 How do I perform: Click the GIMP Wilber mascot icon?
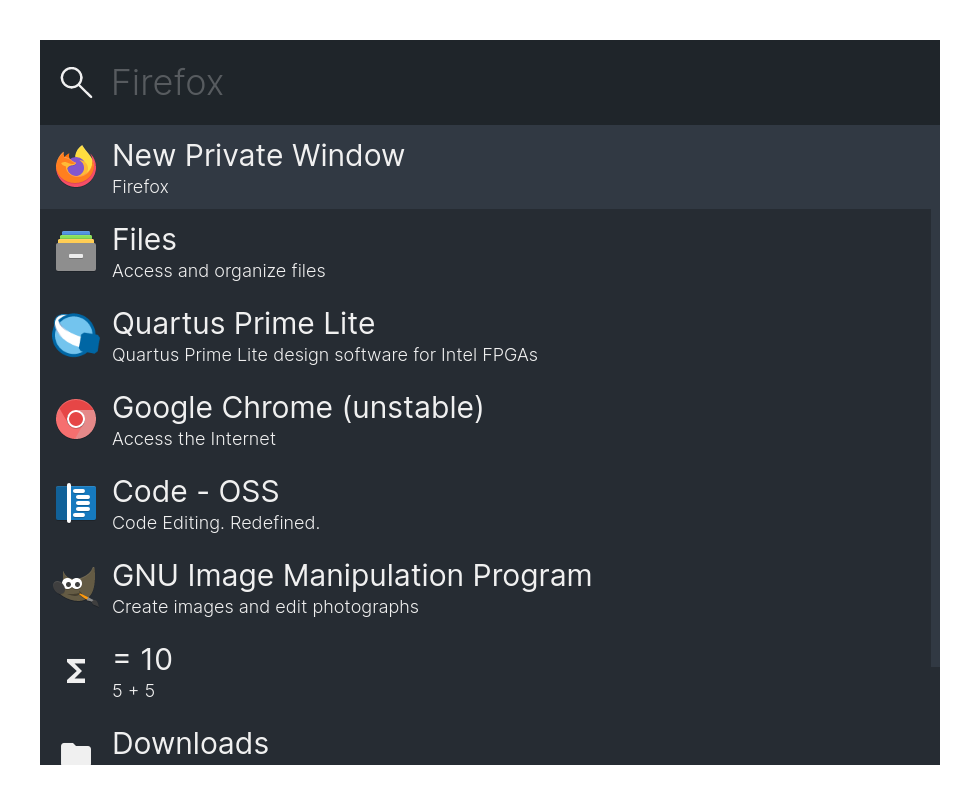(76, 586)
